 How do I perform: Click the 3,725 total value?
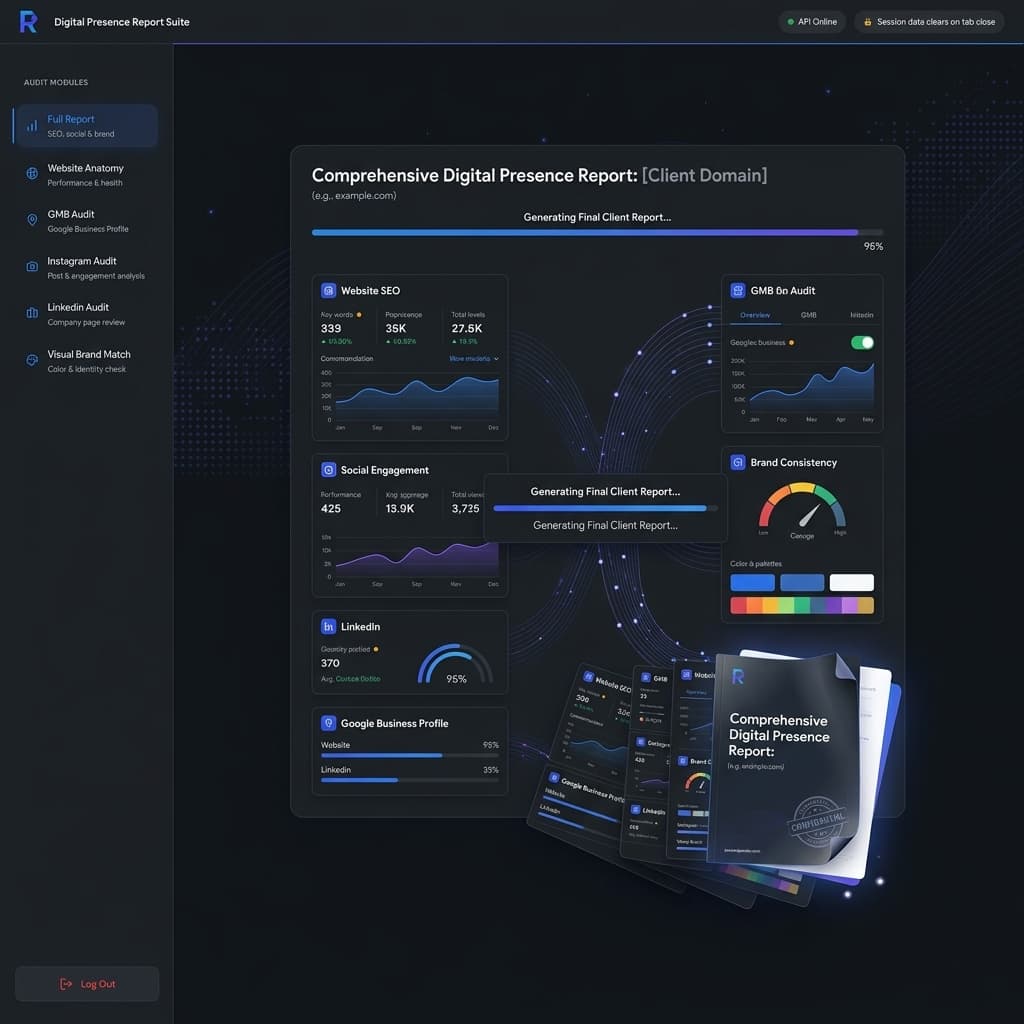click(x=466, y=508)
